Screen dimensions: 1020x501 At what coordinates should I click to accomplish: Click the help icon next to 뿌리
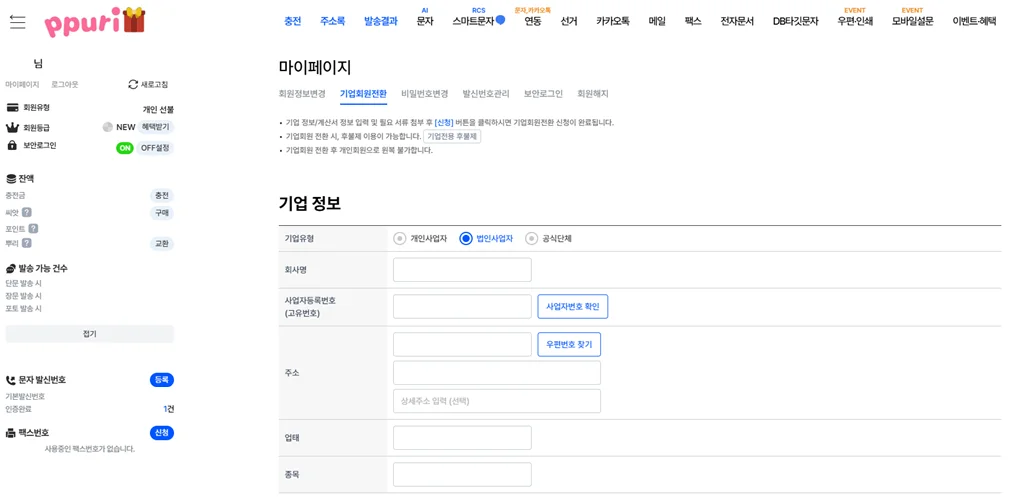click(27, 243)
